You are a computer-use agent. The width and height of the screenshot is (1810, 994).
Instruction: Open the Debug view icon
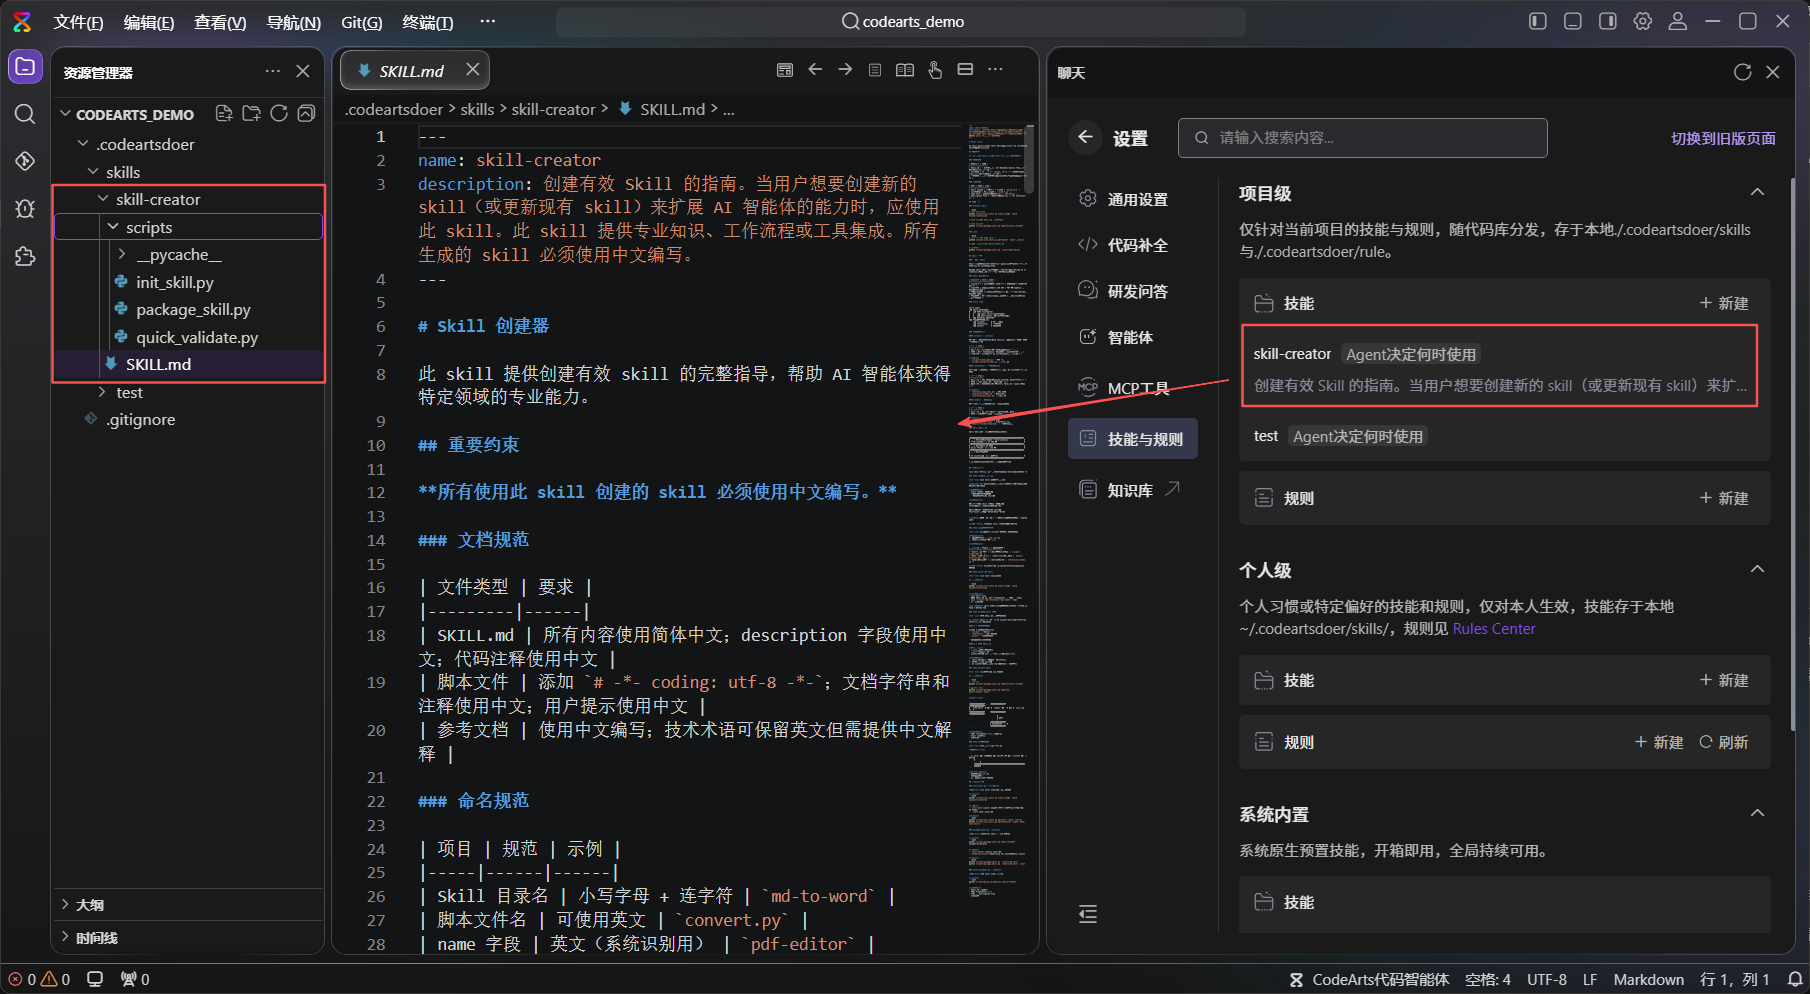tap(25, 208)
